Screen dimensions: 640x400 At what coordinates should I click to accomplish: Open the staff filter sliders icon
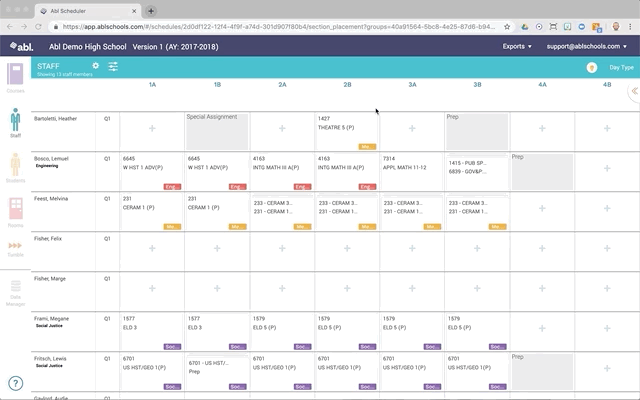(x=113, y=66)
